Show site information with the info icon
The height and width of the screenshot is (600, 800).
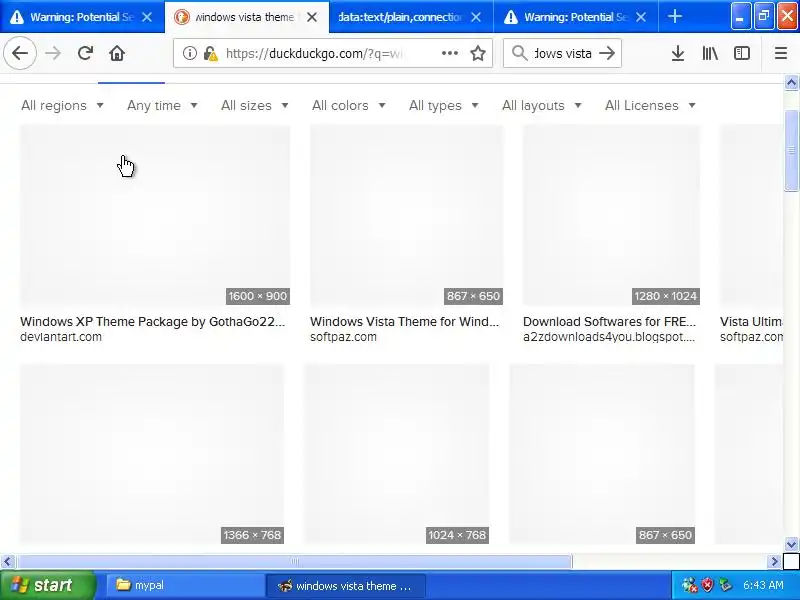pyautogui.click(x=189, y=53)
